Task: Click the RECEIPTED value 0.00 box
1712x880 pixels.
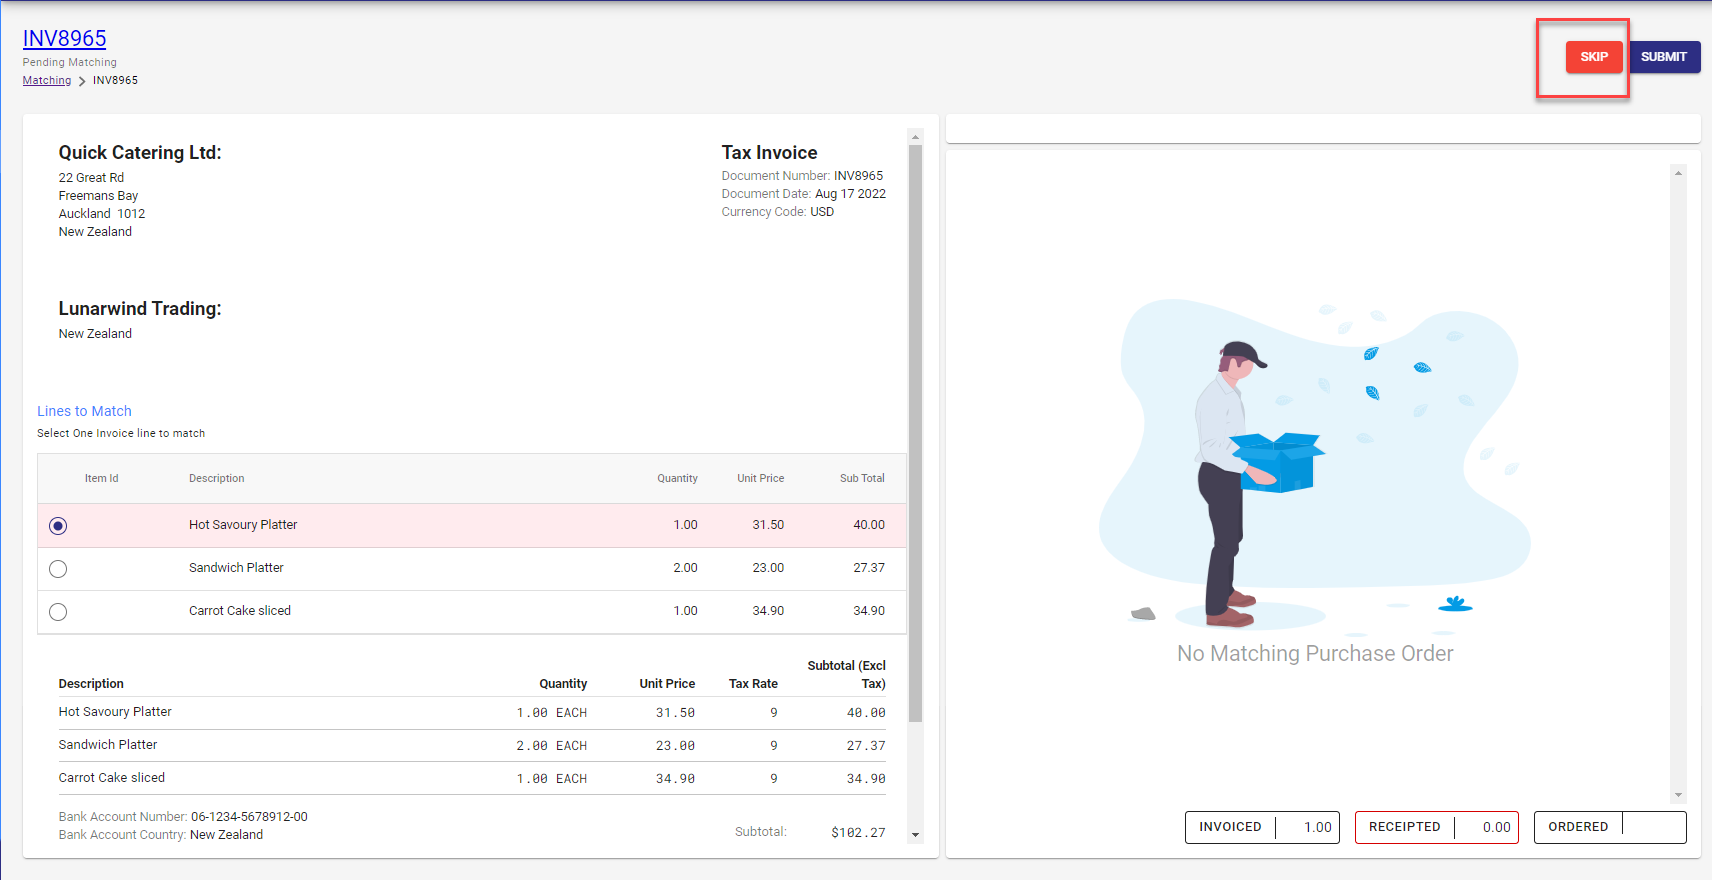Action: click(x=1436, y=827)
